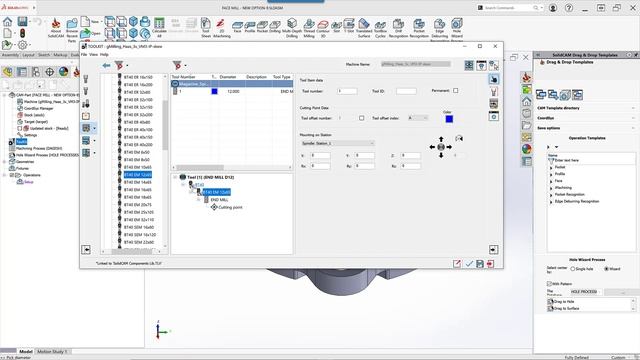The width and height of the screenshot is (640, 360).
Task: Click green checkmark confirm icon in ToolKit
Action: tap(469, 264)
